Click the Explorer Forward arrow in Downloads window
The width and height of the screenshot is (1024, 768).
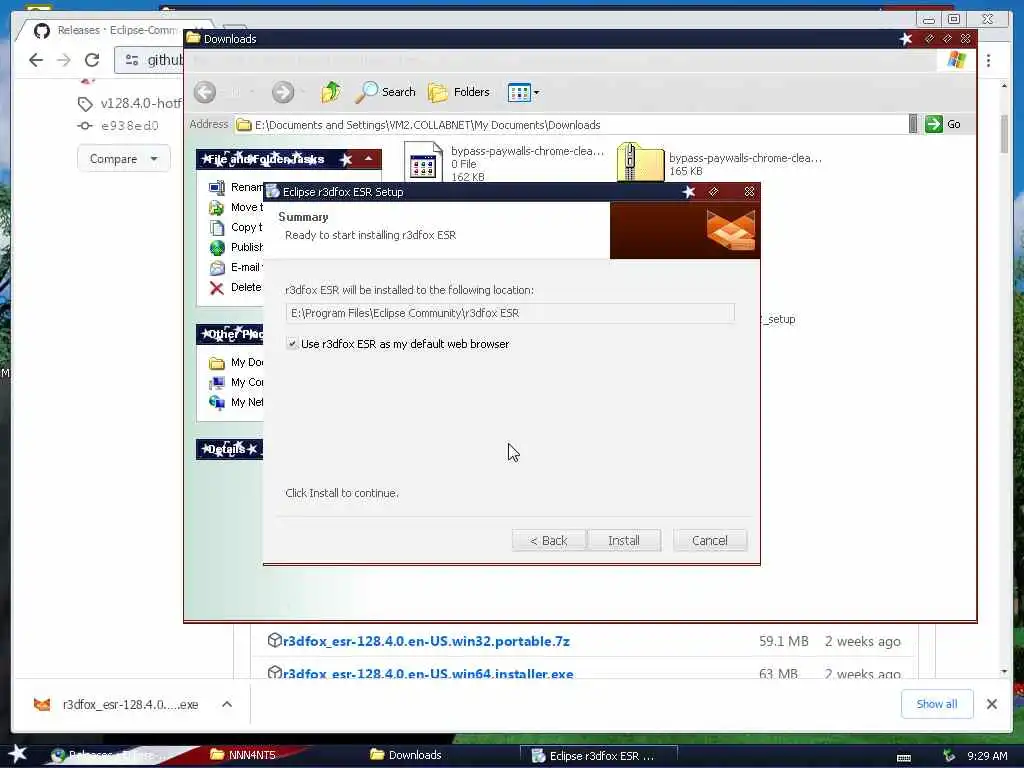283,92
